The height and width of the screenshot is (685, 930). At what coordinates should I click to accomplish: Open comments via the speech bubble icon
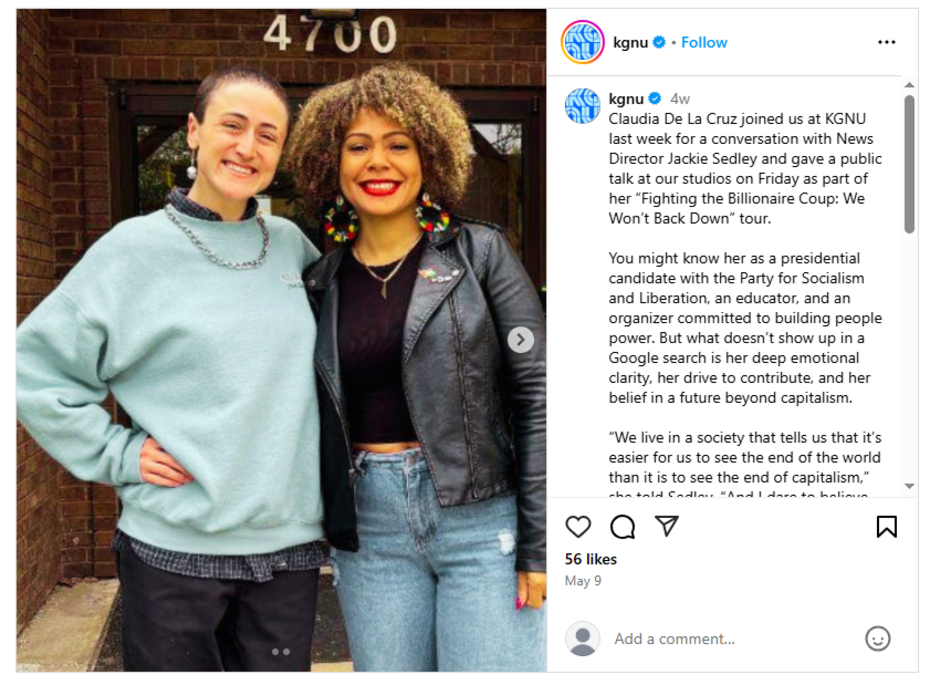622,527
